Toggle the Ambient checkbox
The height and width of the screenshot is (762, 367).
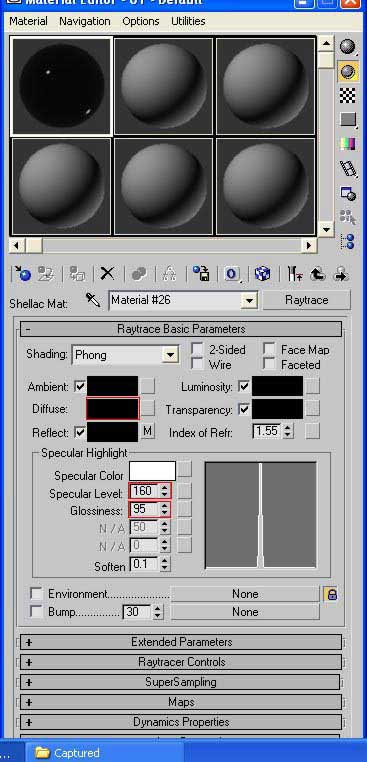coord(79,387)
